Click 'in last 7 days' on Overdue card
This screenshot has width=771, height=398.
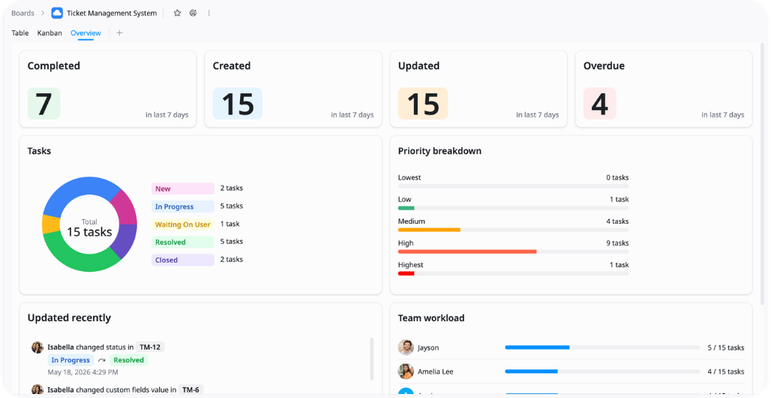click(723, 115)
